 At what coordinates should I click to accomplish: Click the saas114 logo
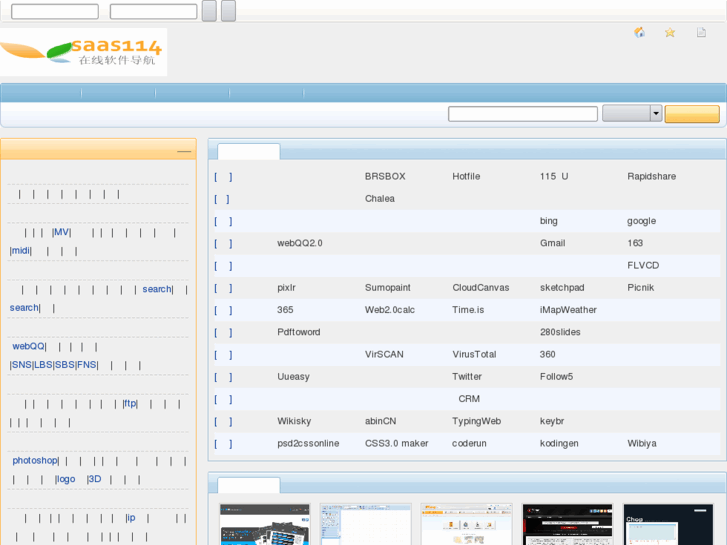[x=83, y=51]
